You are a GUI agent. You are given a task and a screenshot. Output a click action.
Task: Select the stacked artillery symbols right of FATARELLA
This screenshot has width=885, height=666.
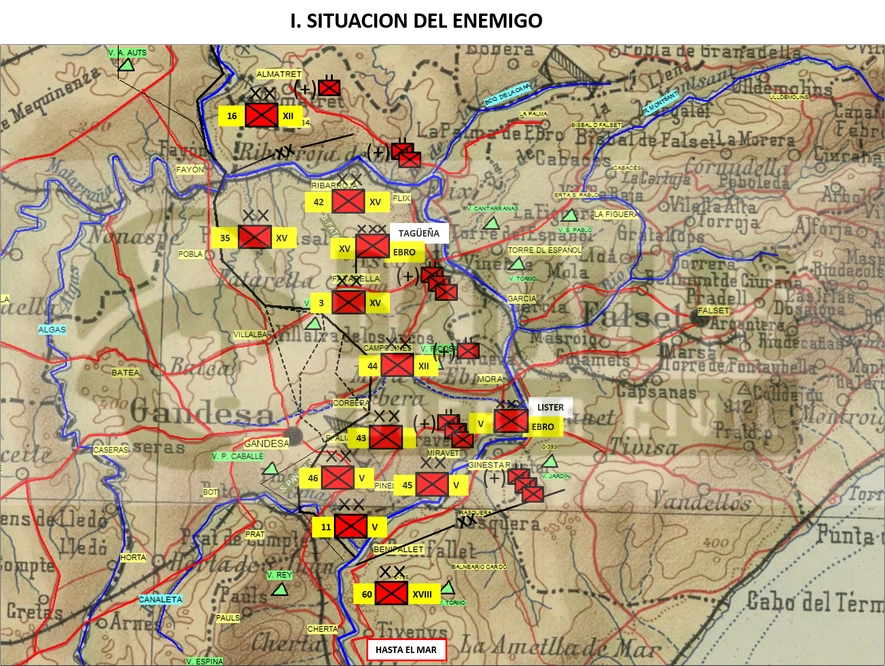tap(439, 283)
